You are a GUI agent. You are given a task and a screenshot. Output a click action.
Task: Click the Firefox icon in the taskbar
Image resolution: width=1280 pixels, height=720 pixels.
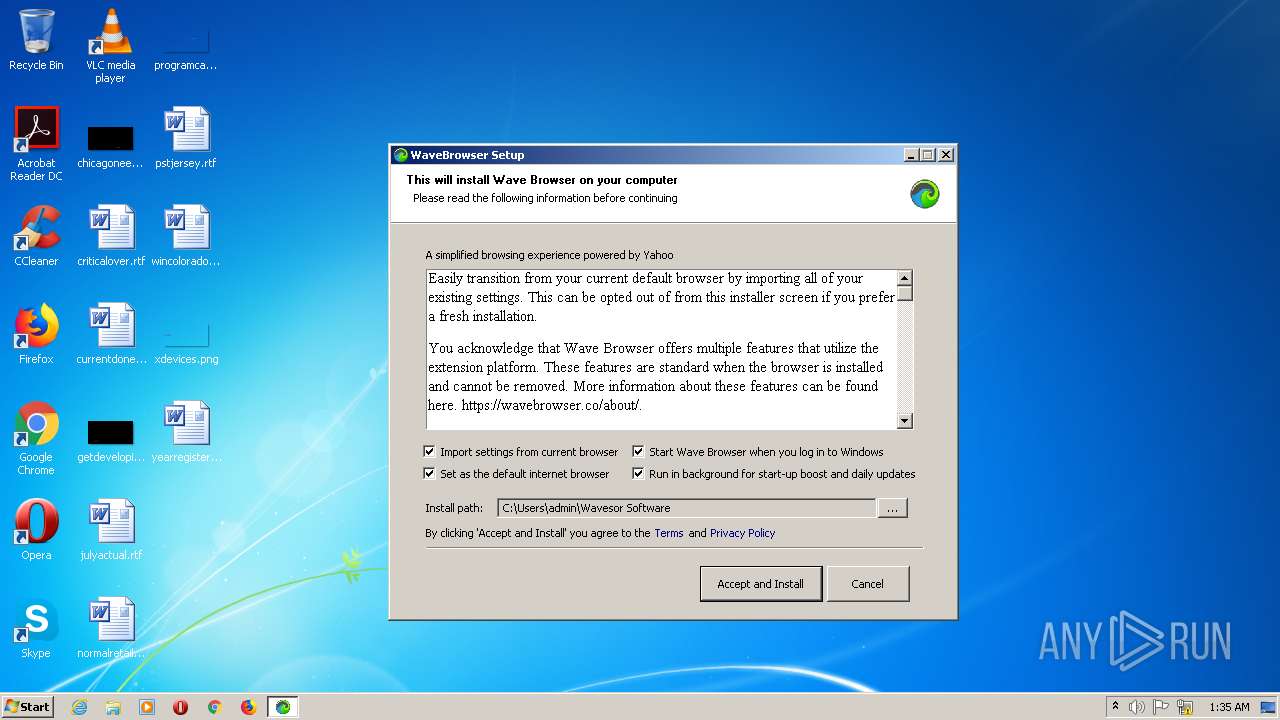pyautogui.click(x=248, y=707)
